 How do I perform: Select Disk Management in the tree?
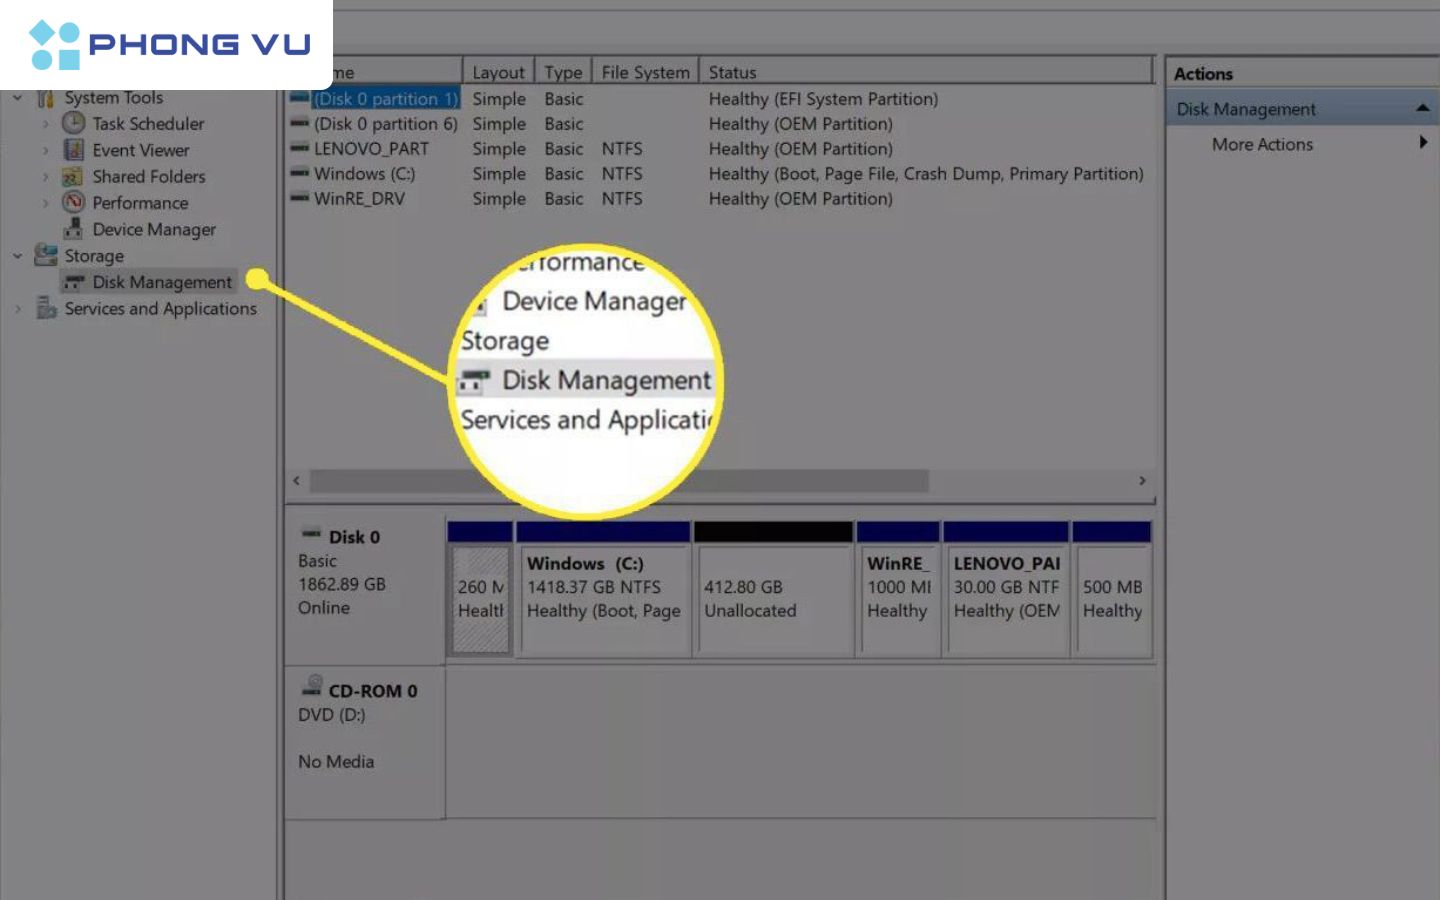pos(161,282)
